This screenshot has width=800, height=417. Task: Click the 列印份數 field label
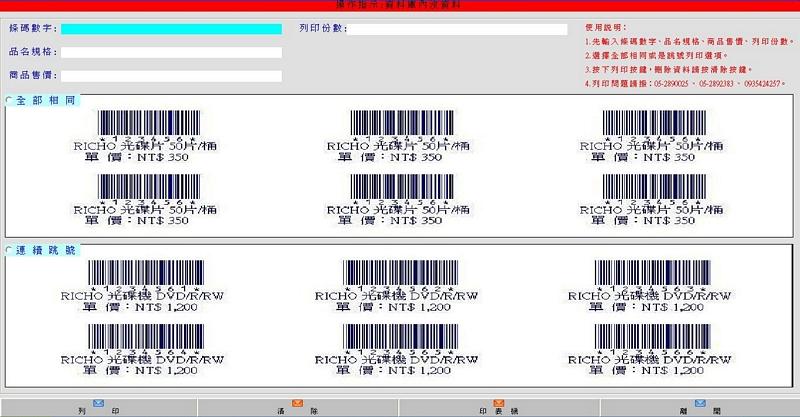[323, 29]
